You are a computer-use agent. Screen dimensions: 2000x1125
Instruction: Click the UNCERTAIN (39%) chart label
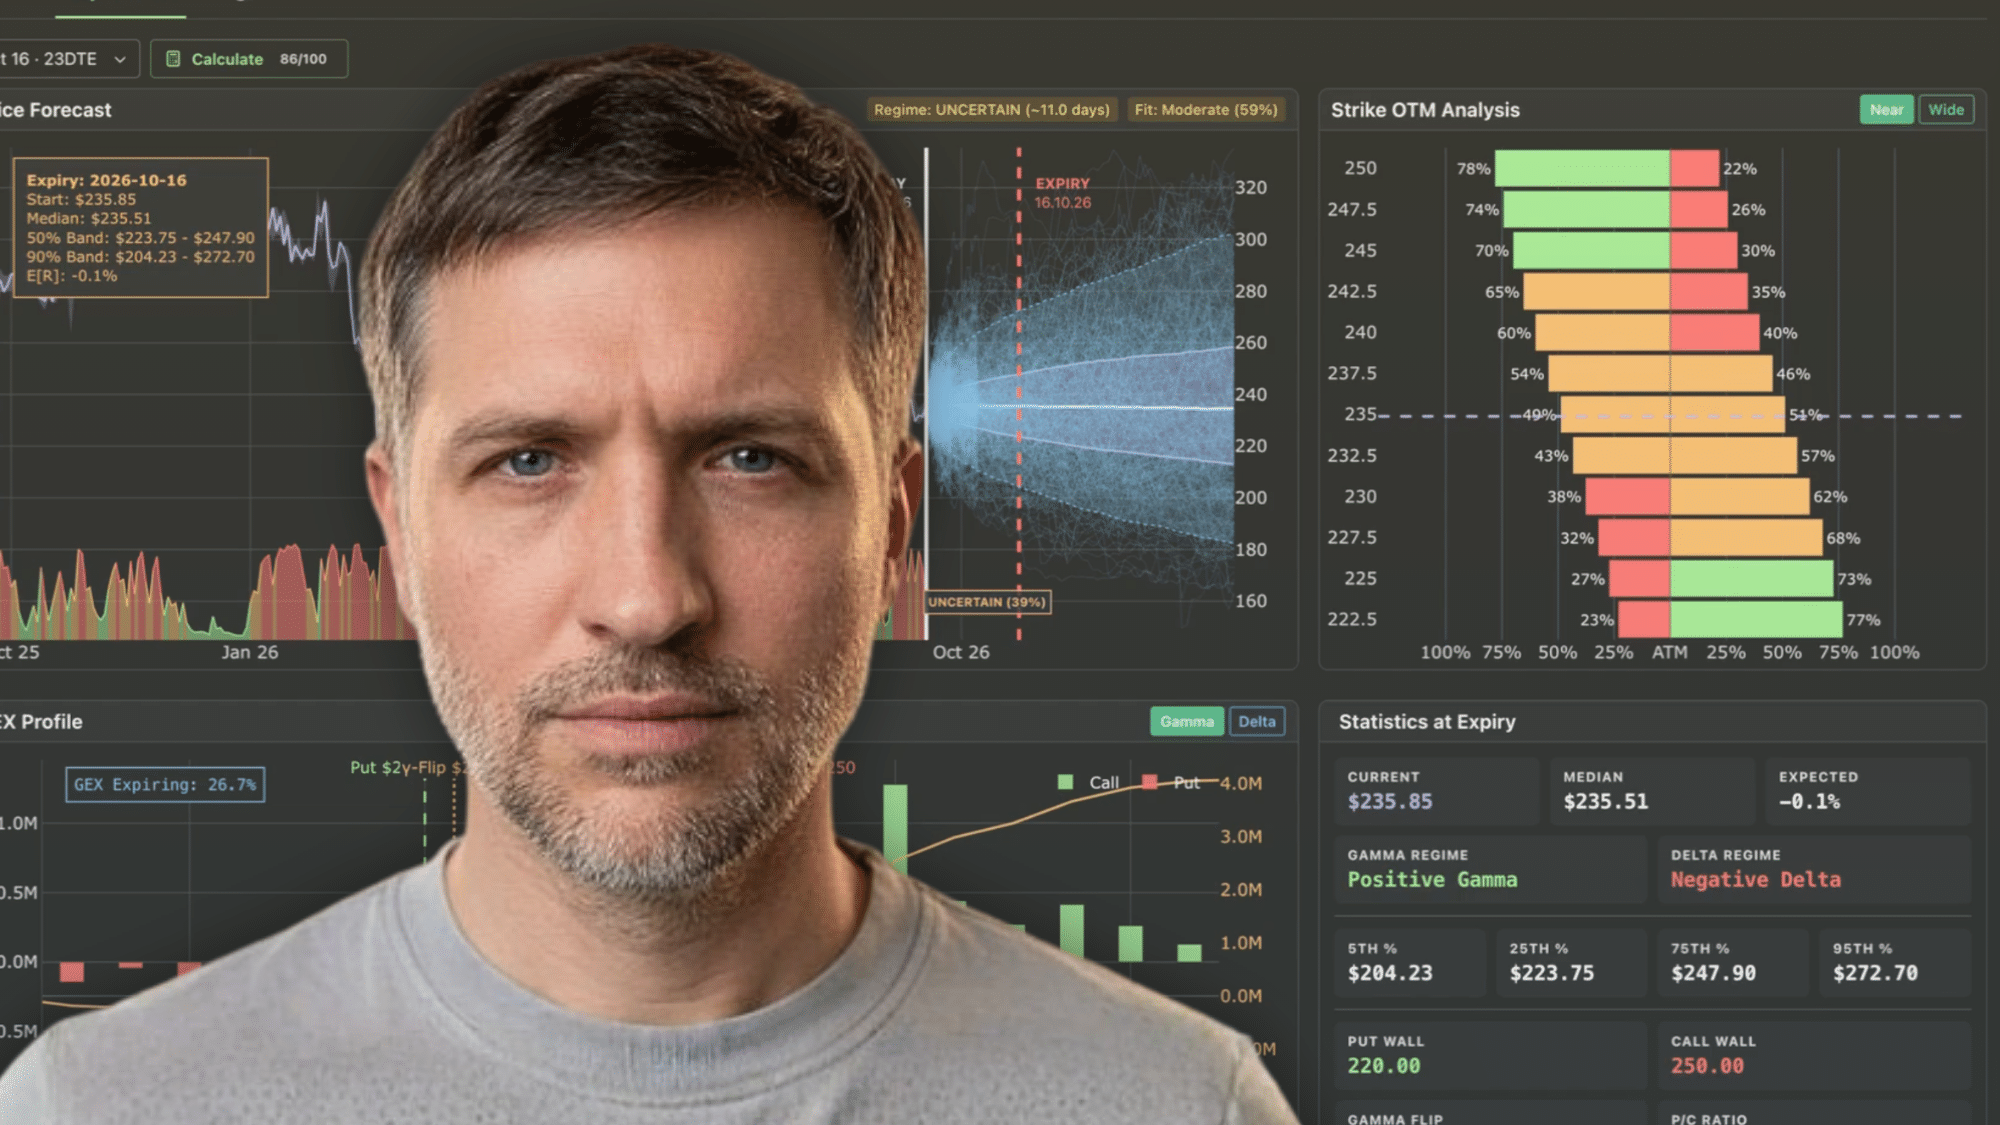pos(987,602)
